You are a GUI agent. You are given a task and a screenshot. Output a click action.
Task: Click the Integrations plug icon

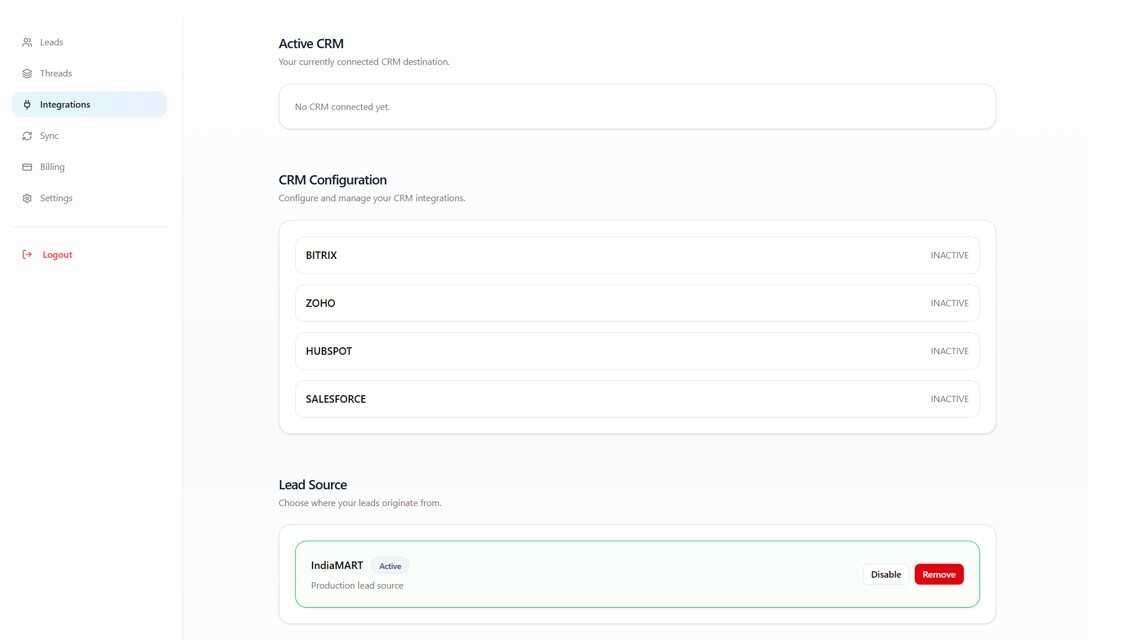coord(27,105)
